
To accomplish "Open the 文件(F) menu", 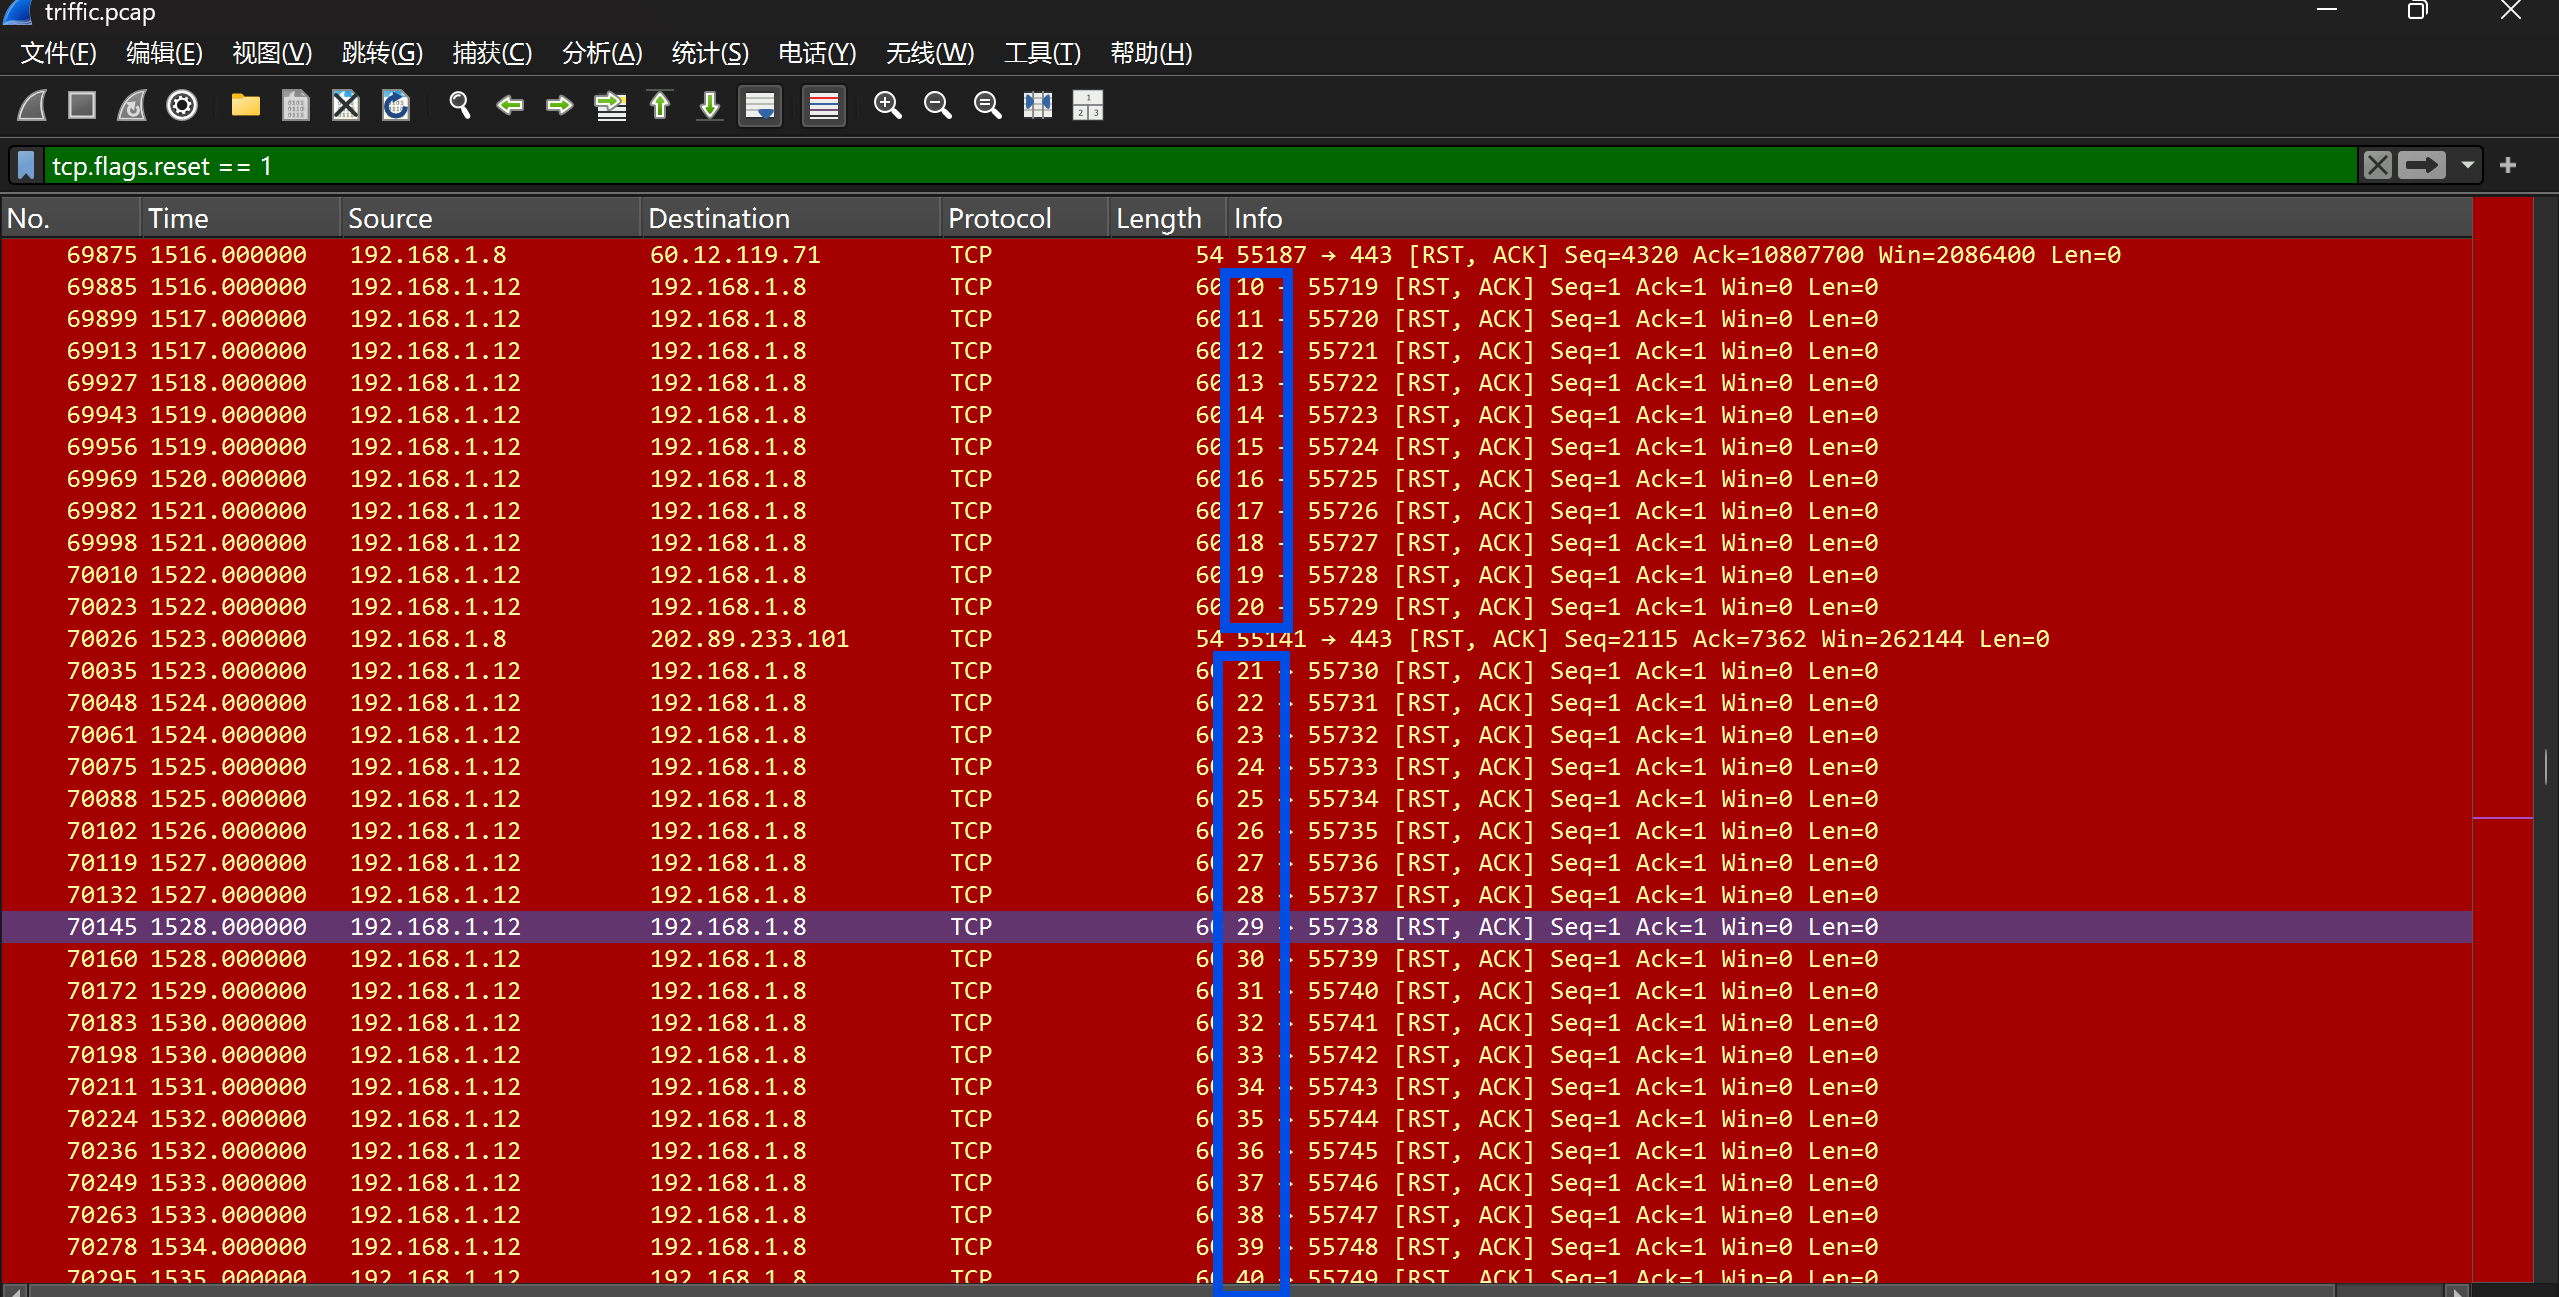I will 59,53.
